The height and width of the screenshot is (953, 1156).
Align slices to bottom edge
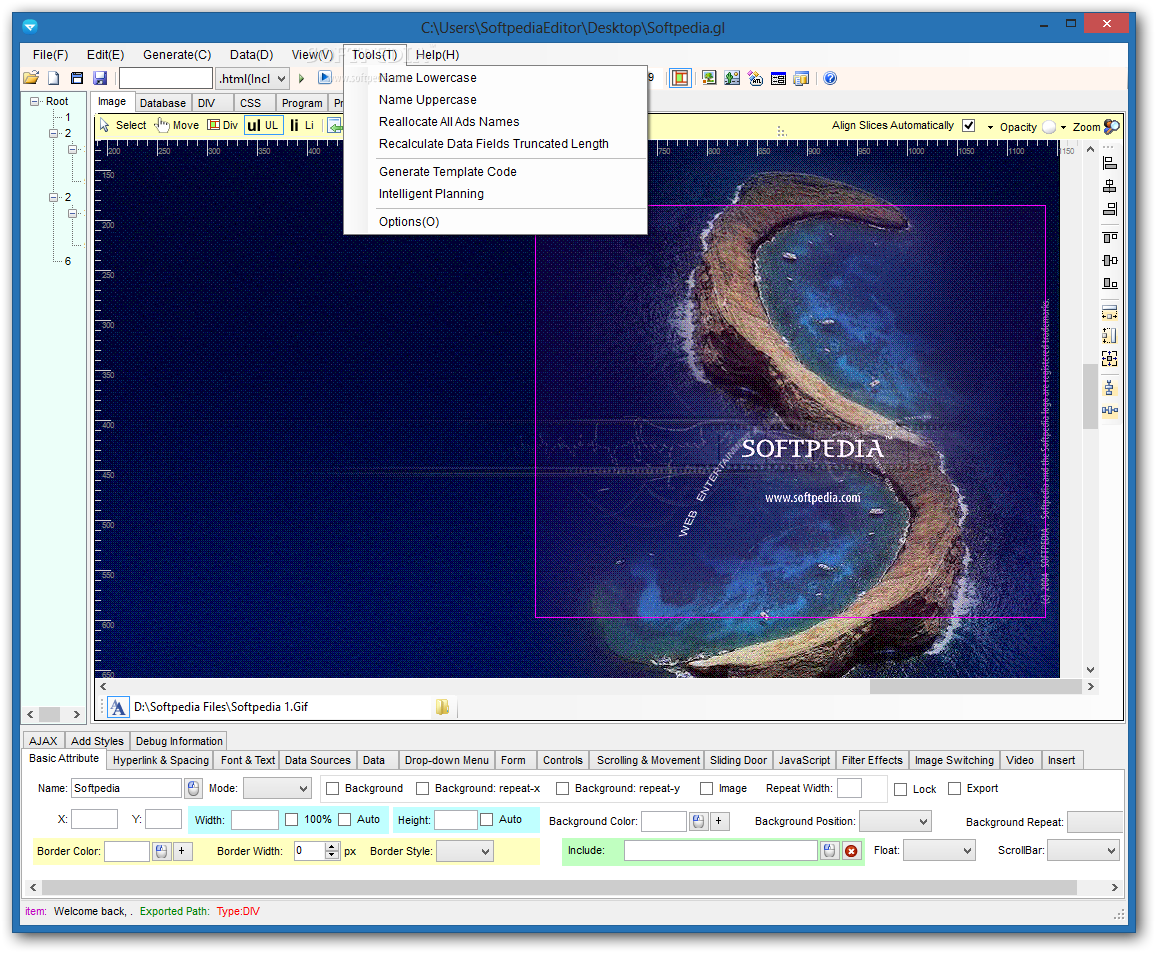tap(1110, 283)
